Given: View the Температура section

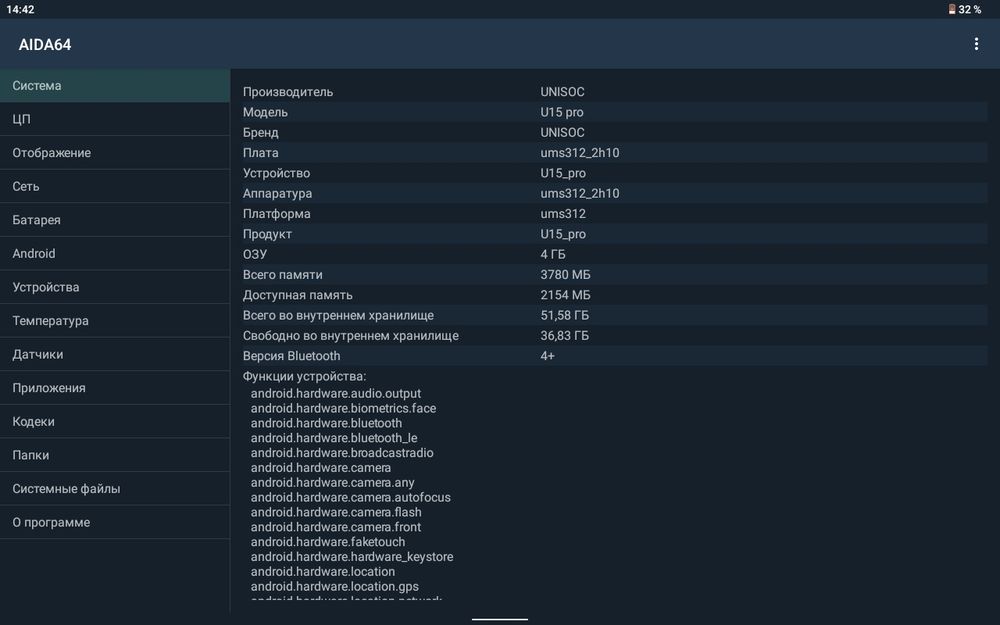Looking at the screenshot, I should point(115,321).
